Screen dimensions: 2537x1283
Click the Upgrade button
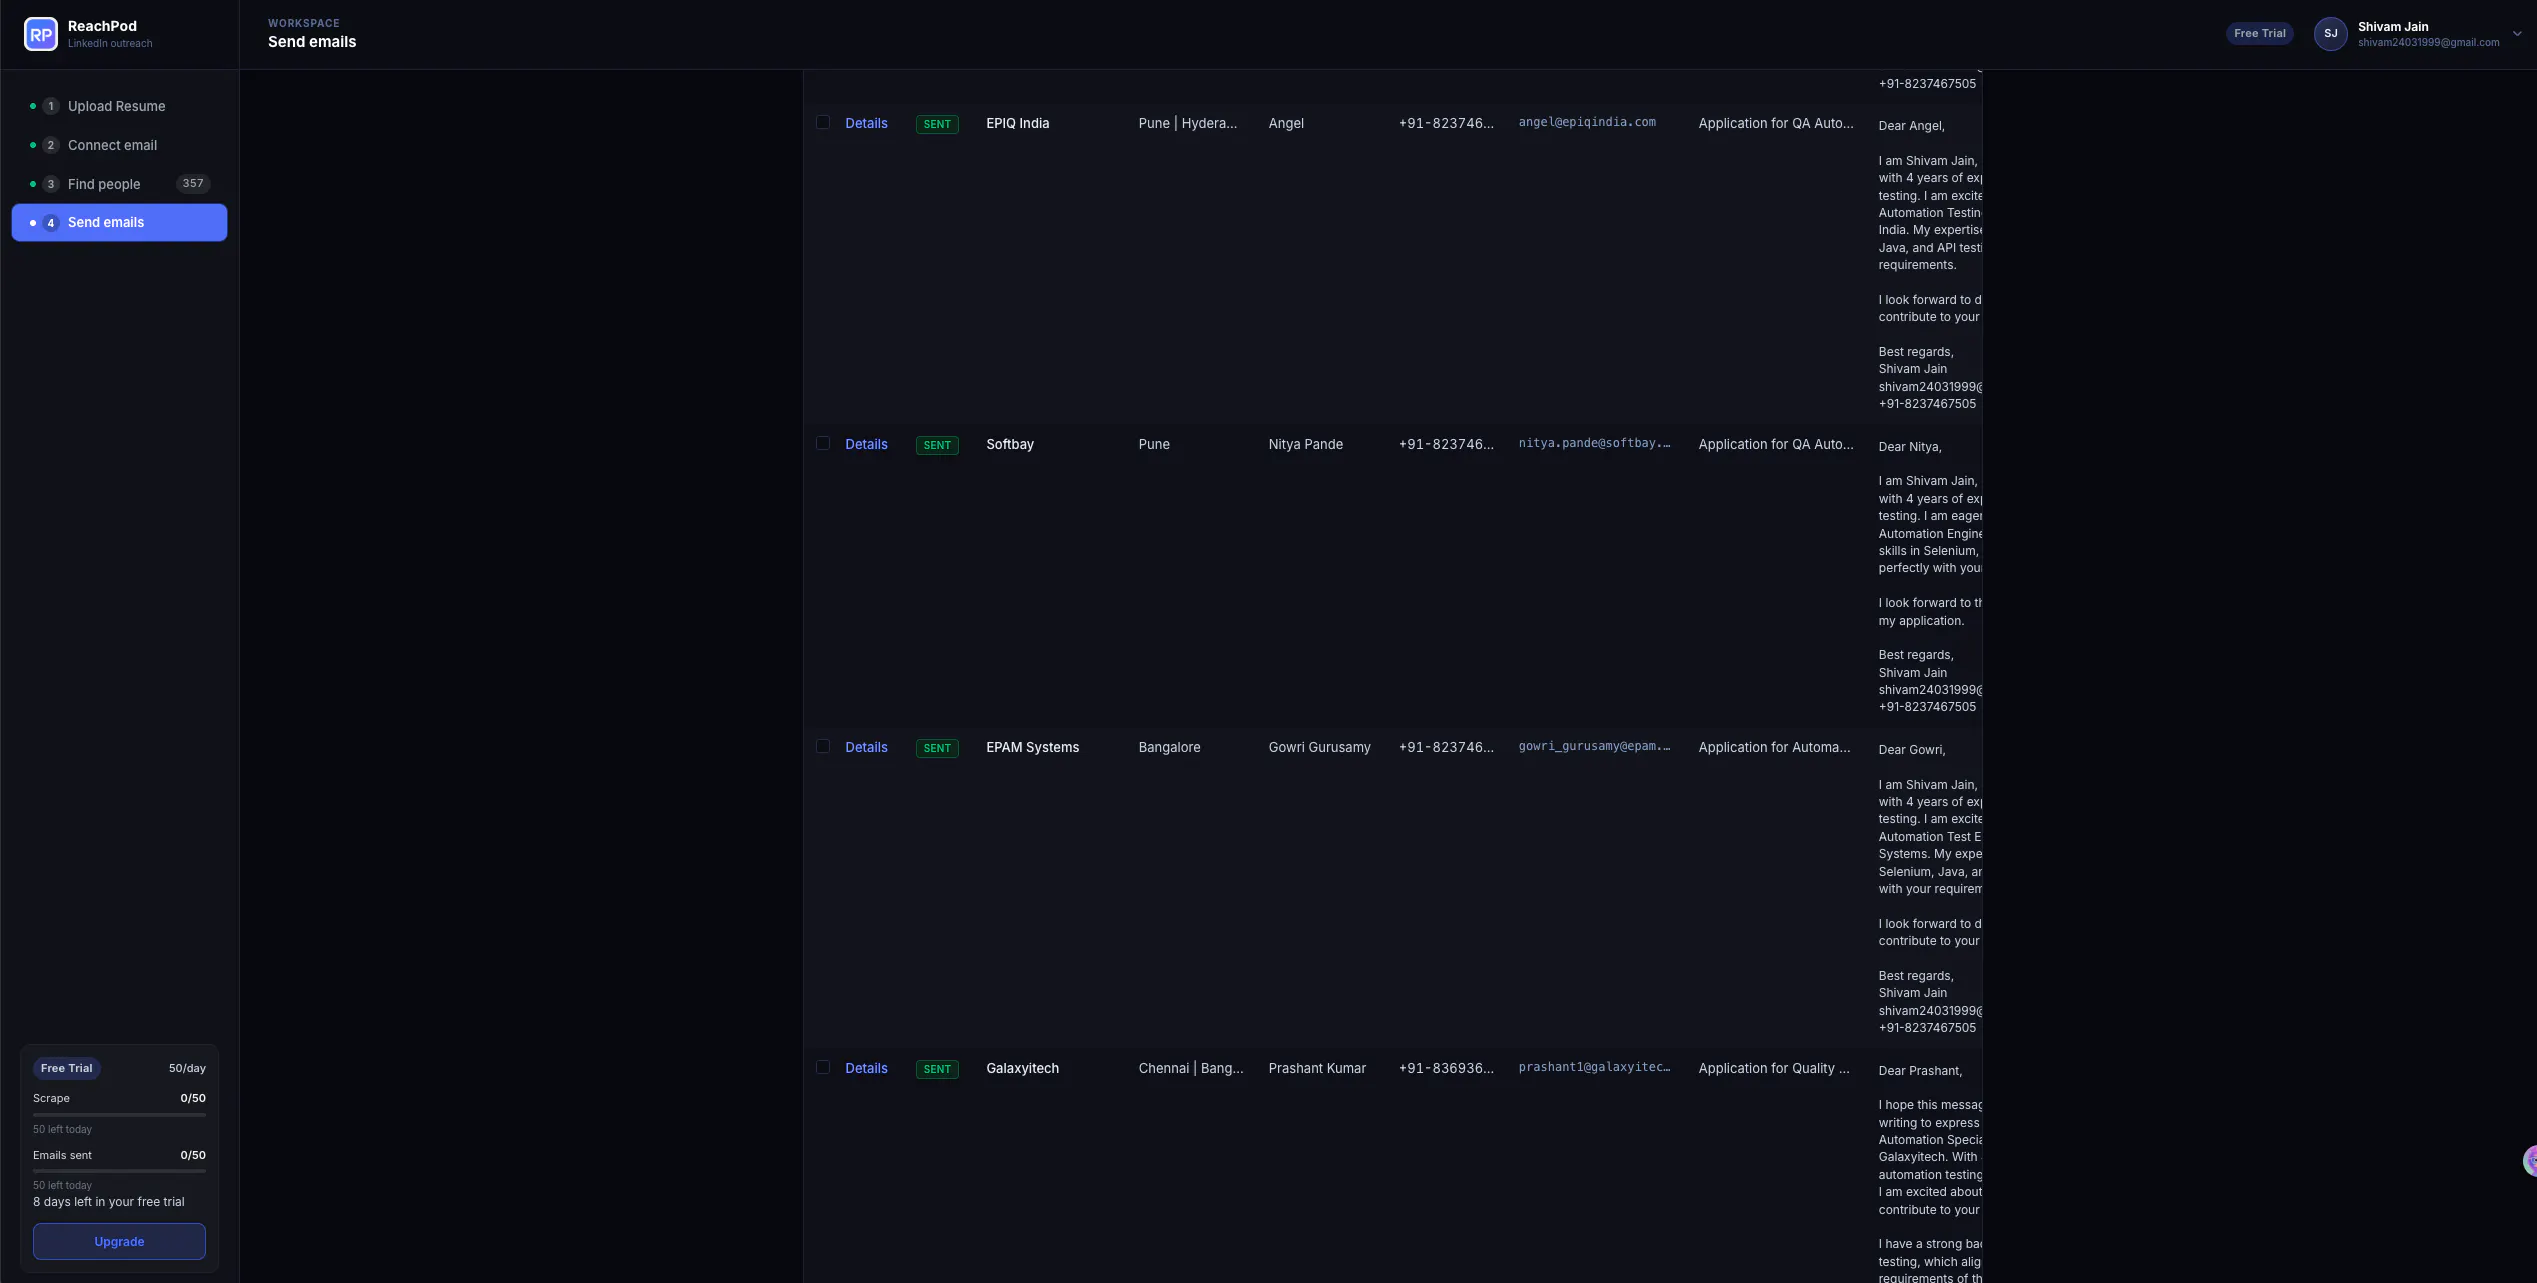tap(119, 1242)
